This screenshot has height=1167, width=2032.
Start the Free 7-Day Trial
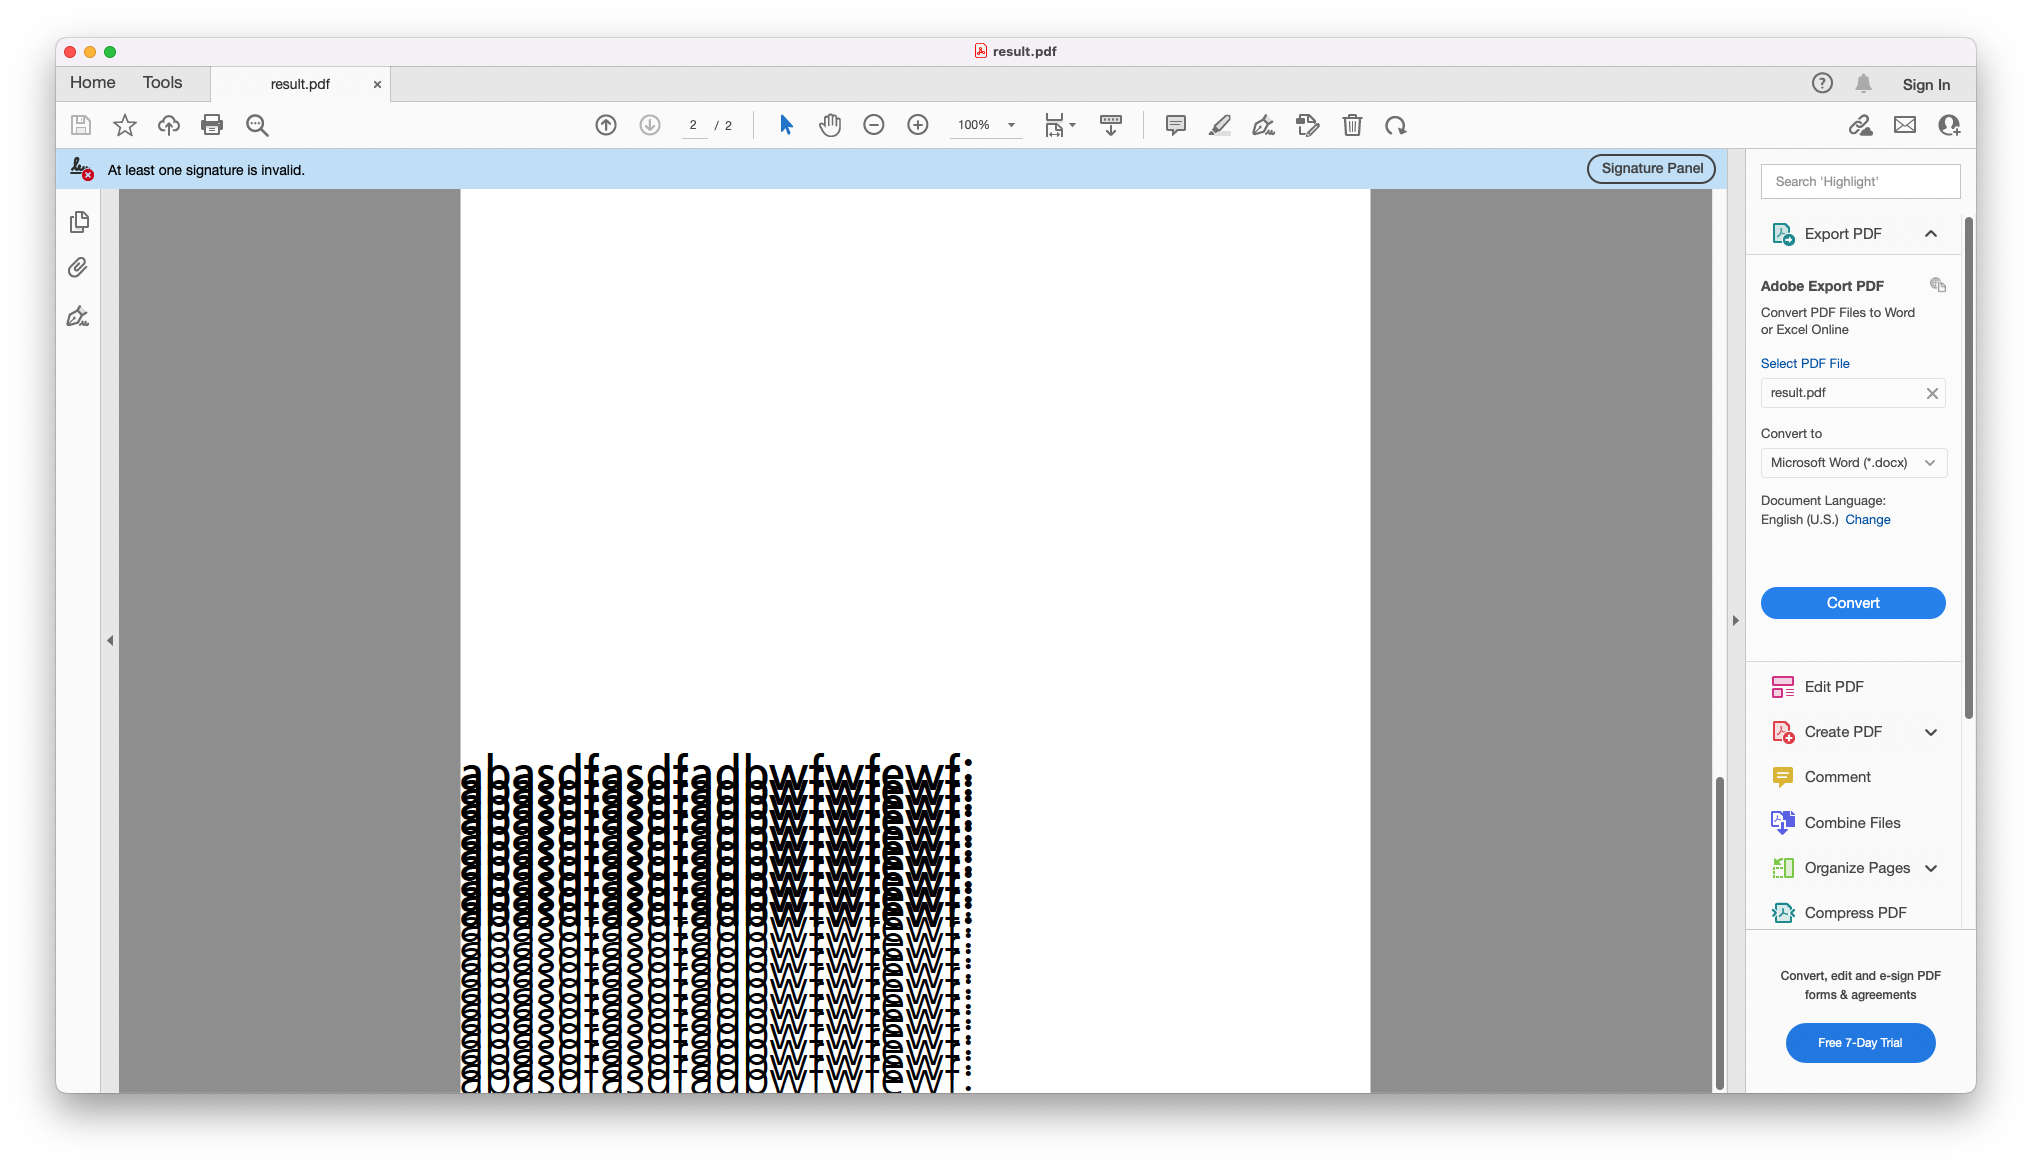coord(1860,1043)
